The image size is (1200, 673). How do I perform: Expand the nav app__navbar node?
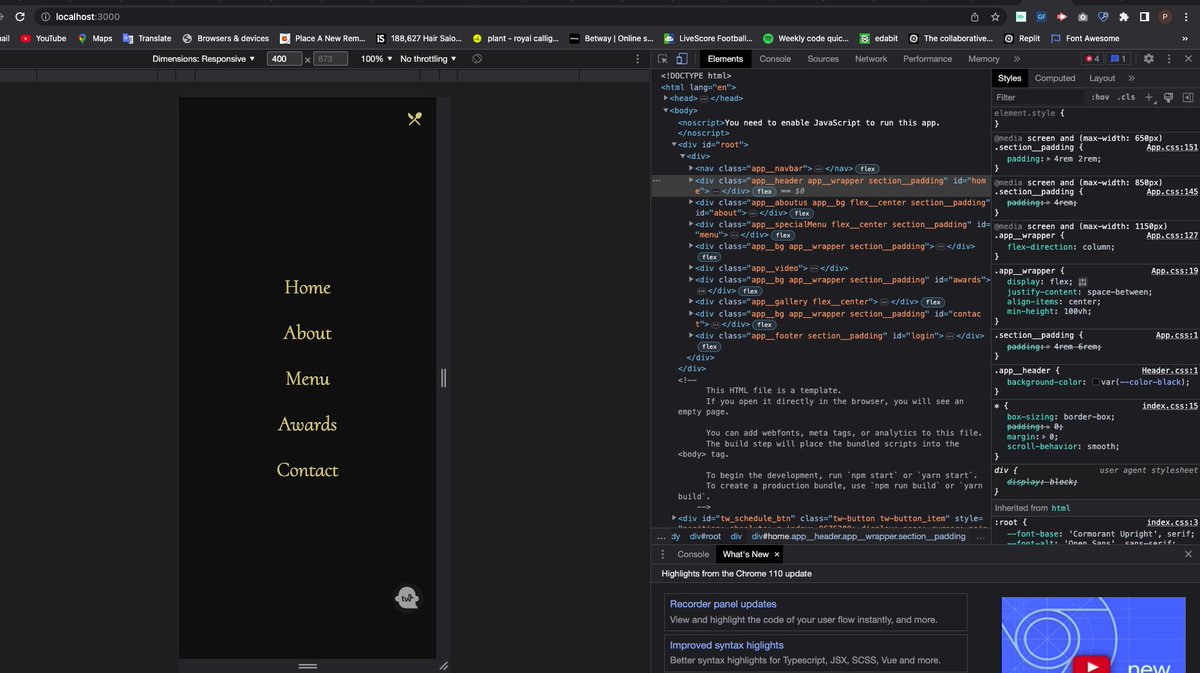tap(691, 169)
